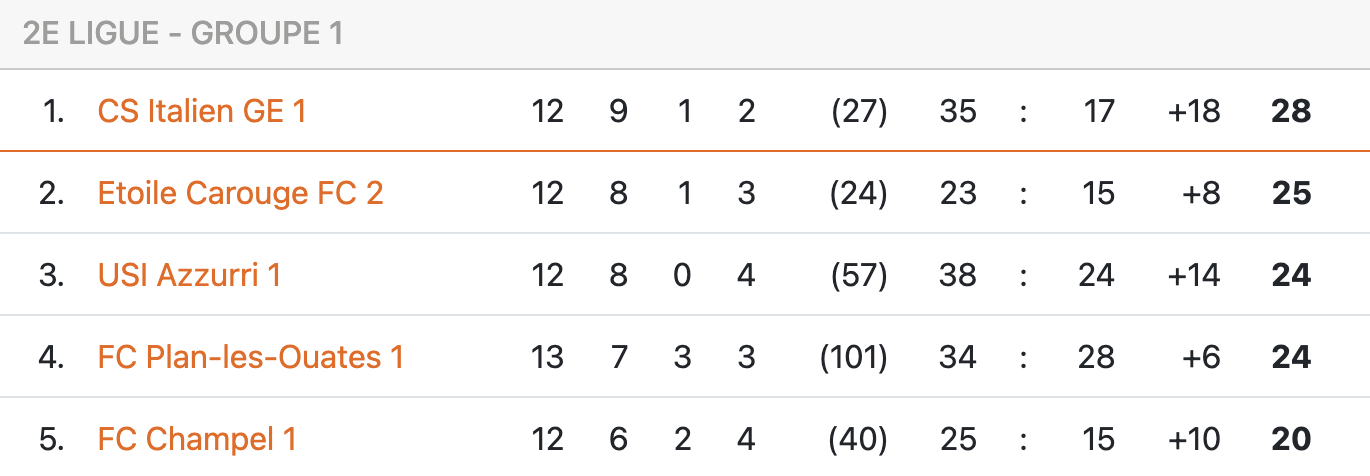Click the (57) value for USI Azzurri
1370x476 pixels.
pos(859,275)
